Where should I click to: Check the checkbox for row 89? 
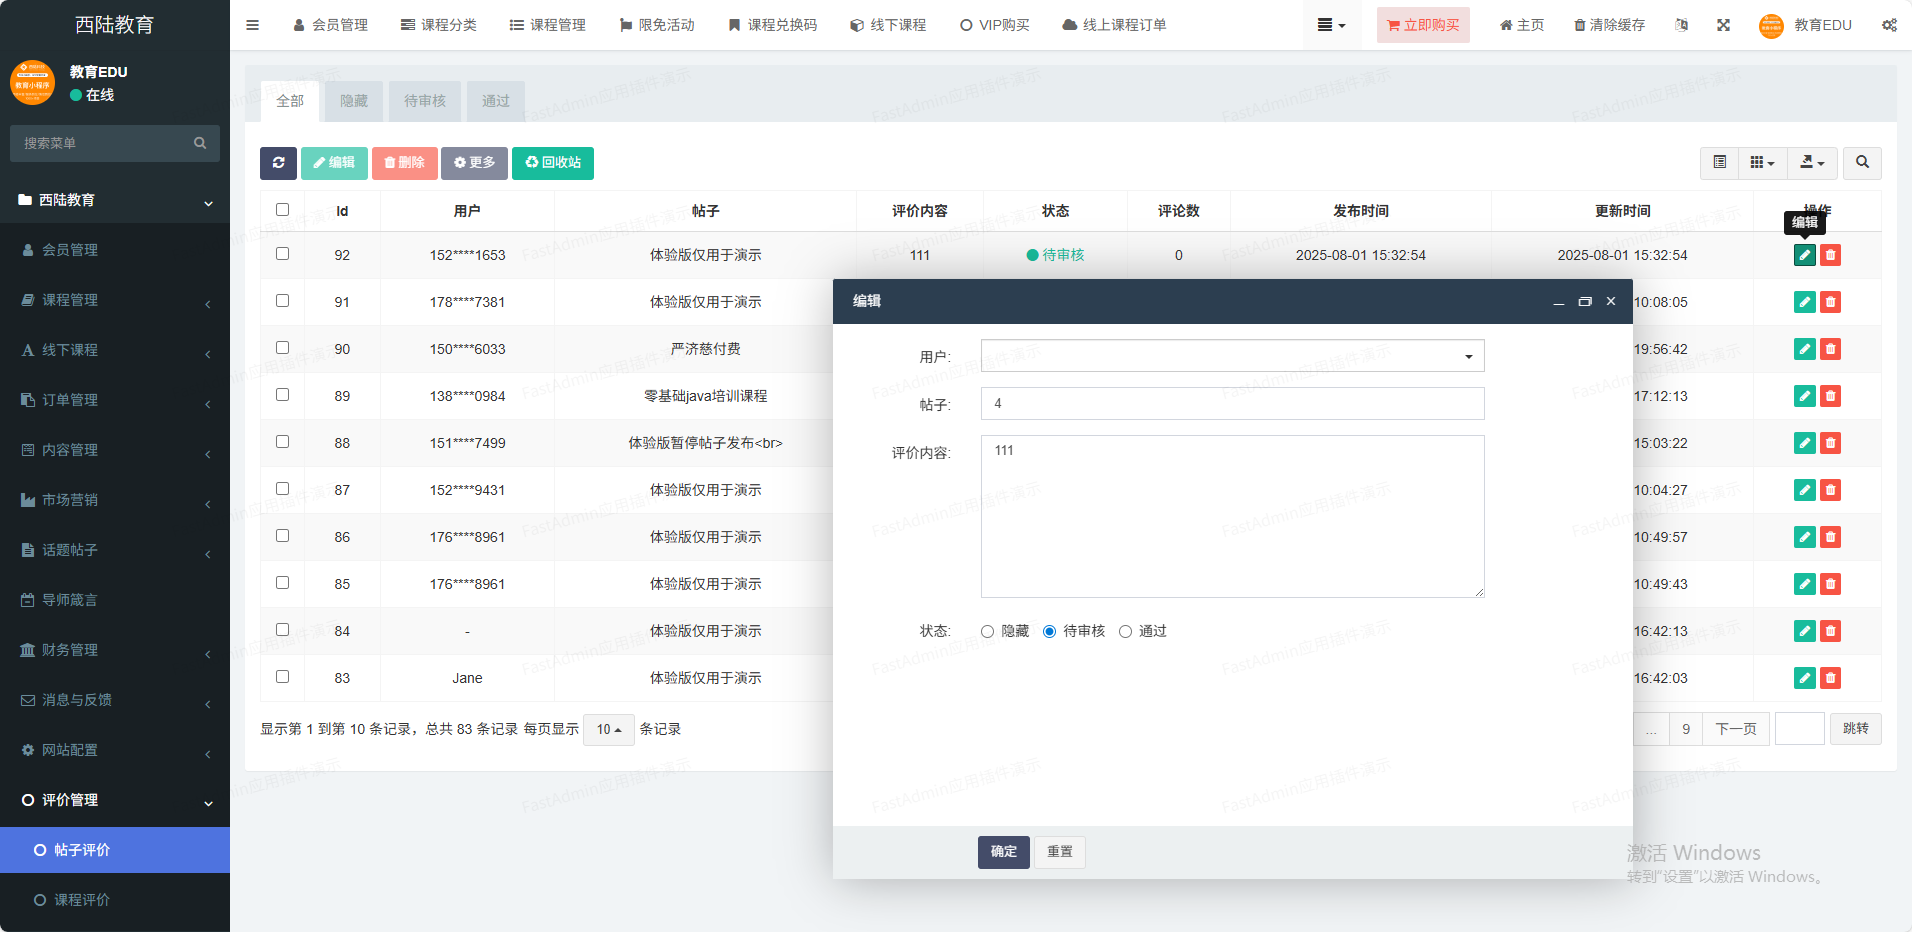click(x=282, y=395)
